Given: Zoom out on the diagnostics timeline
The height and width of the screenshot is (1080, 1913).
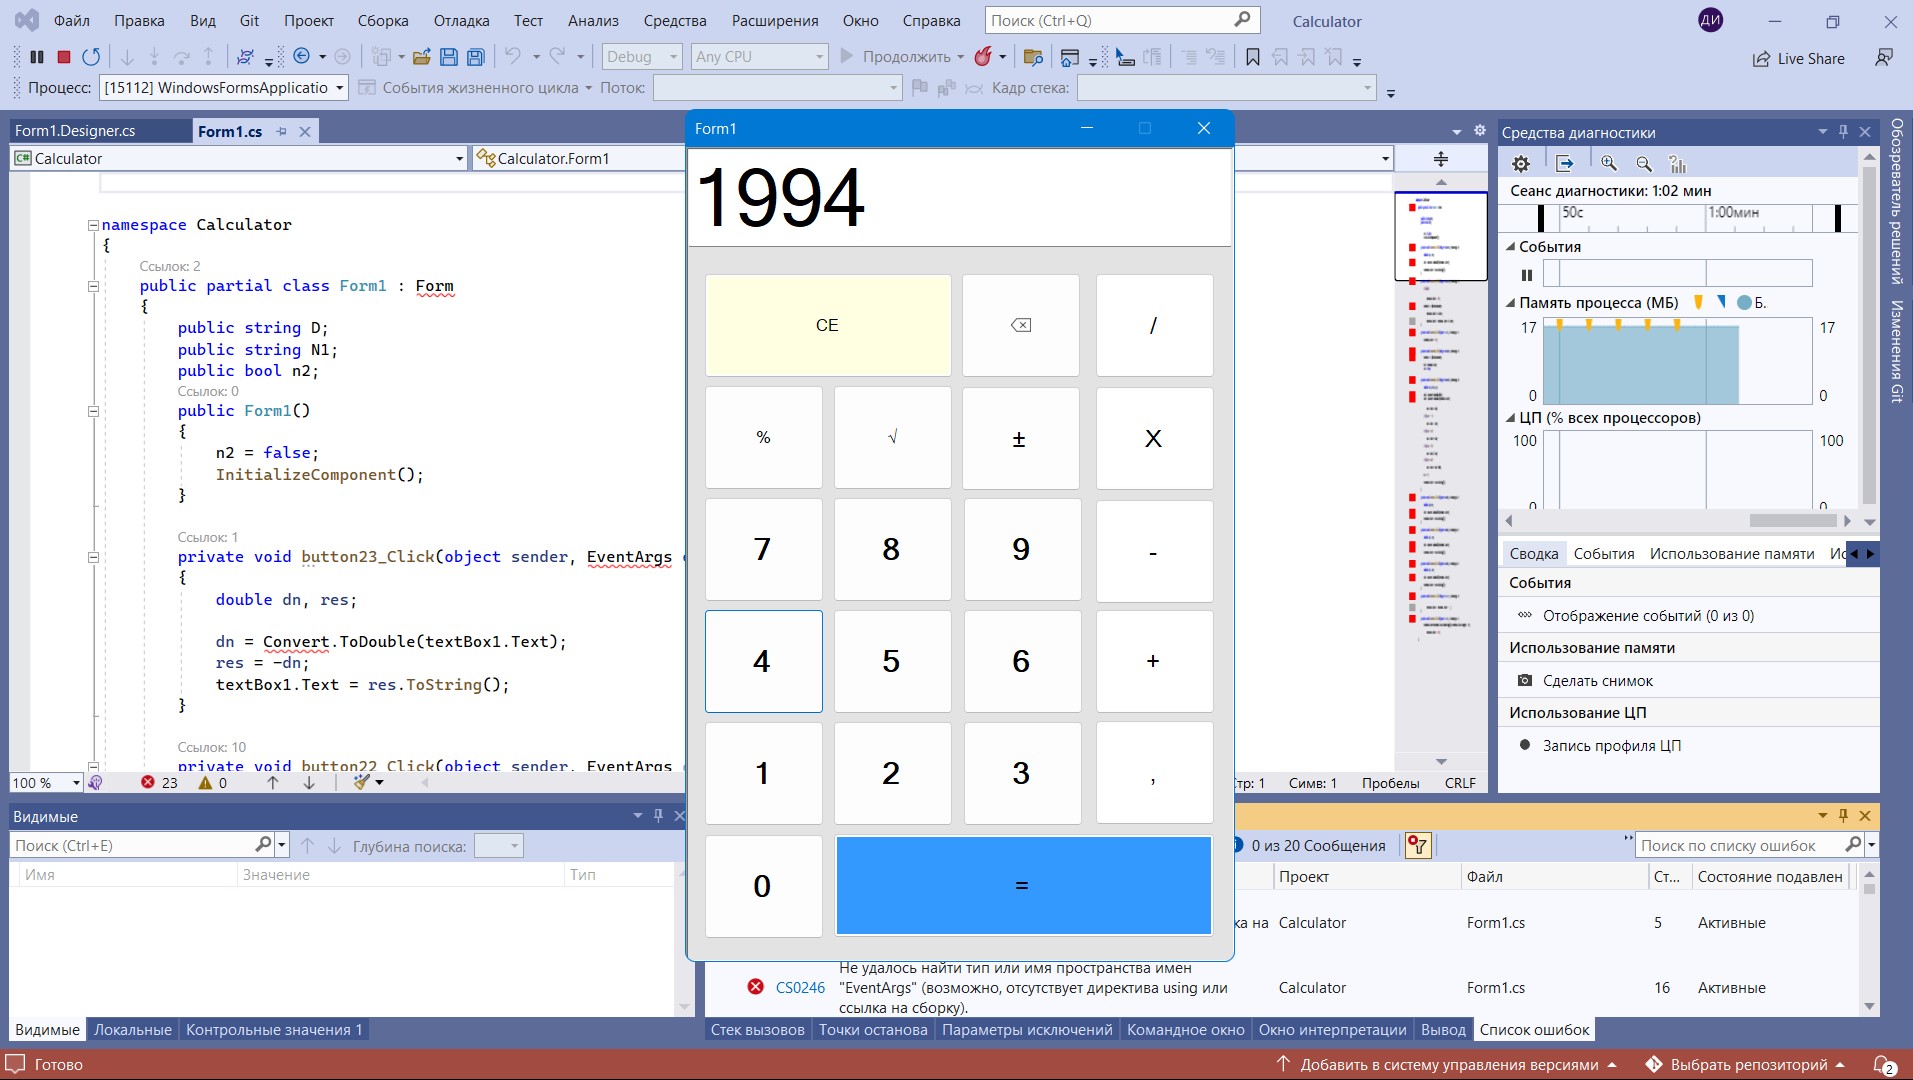Looking at the screenshot, I should (1644, 164).
